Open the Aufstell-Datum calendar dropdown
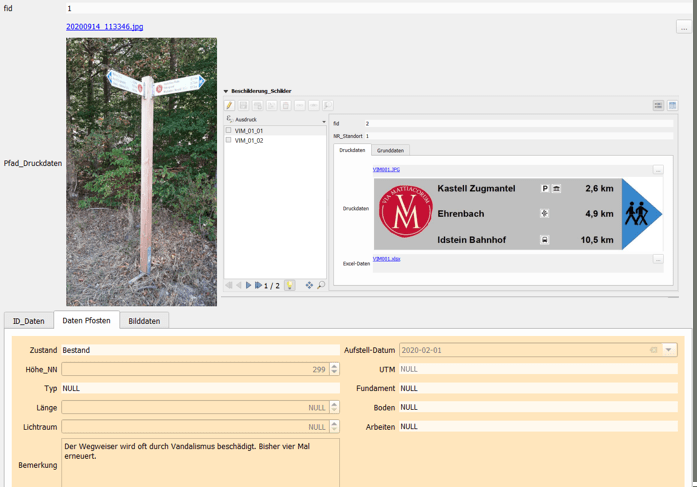Viewport: 697px width, 487px height. [669, 350]
